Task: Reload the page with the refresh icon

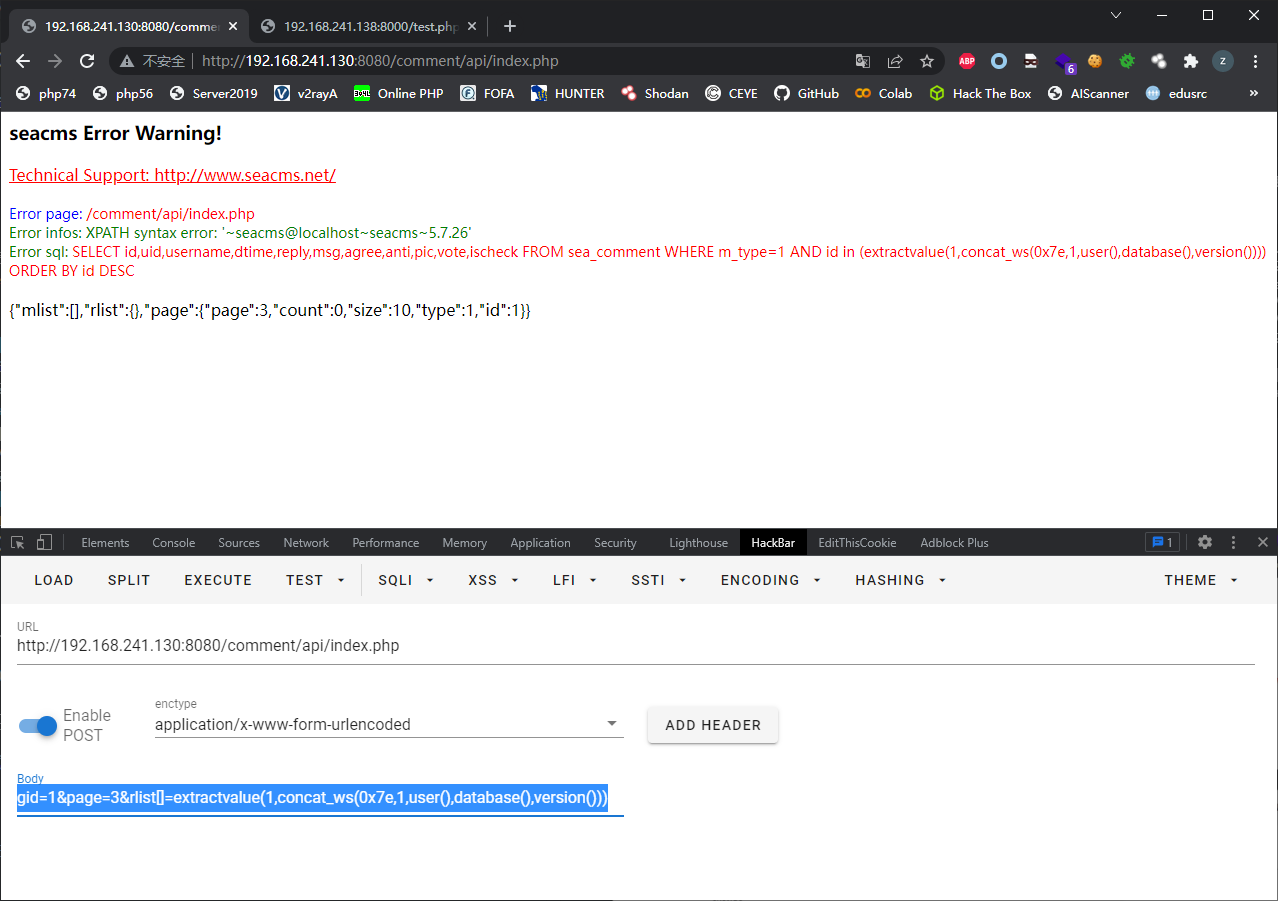Action: click(x=87, y=61)
